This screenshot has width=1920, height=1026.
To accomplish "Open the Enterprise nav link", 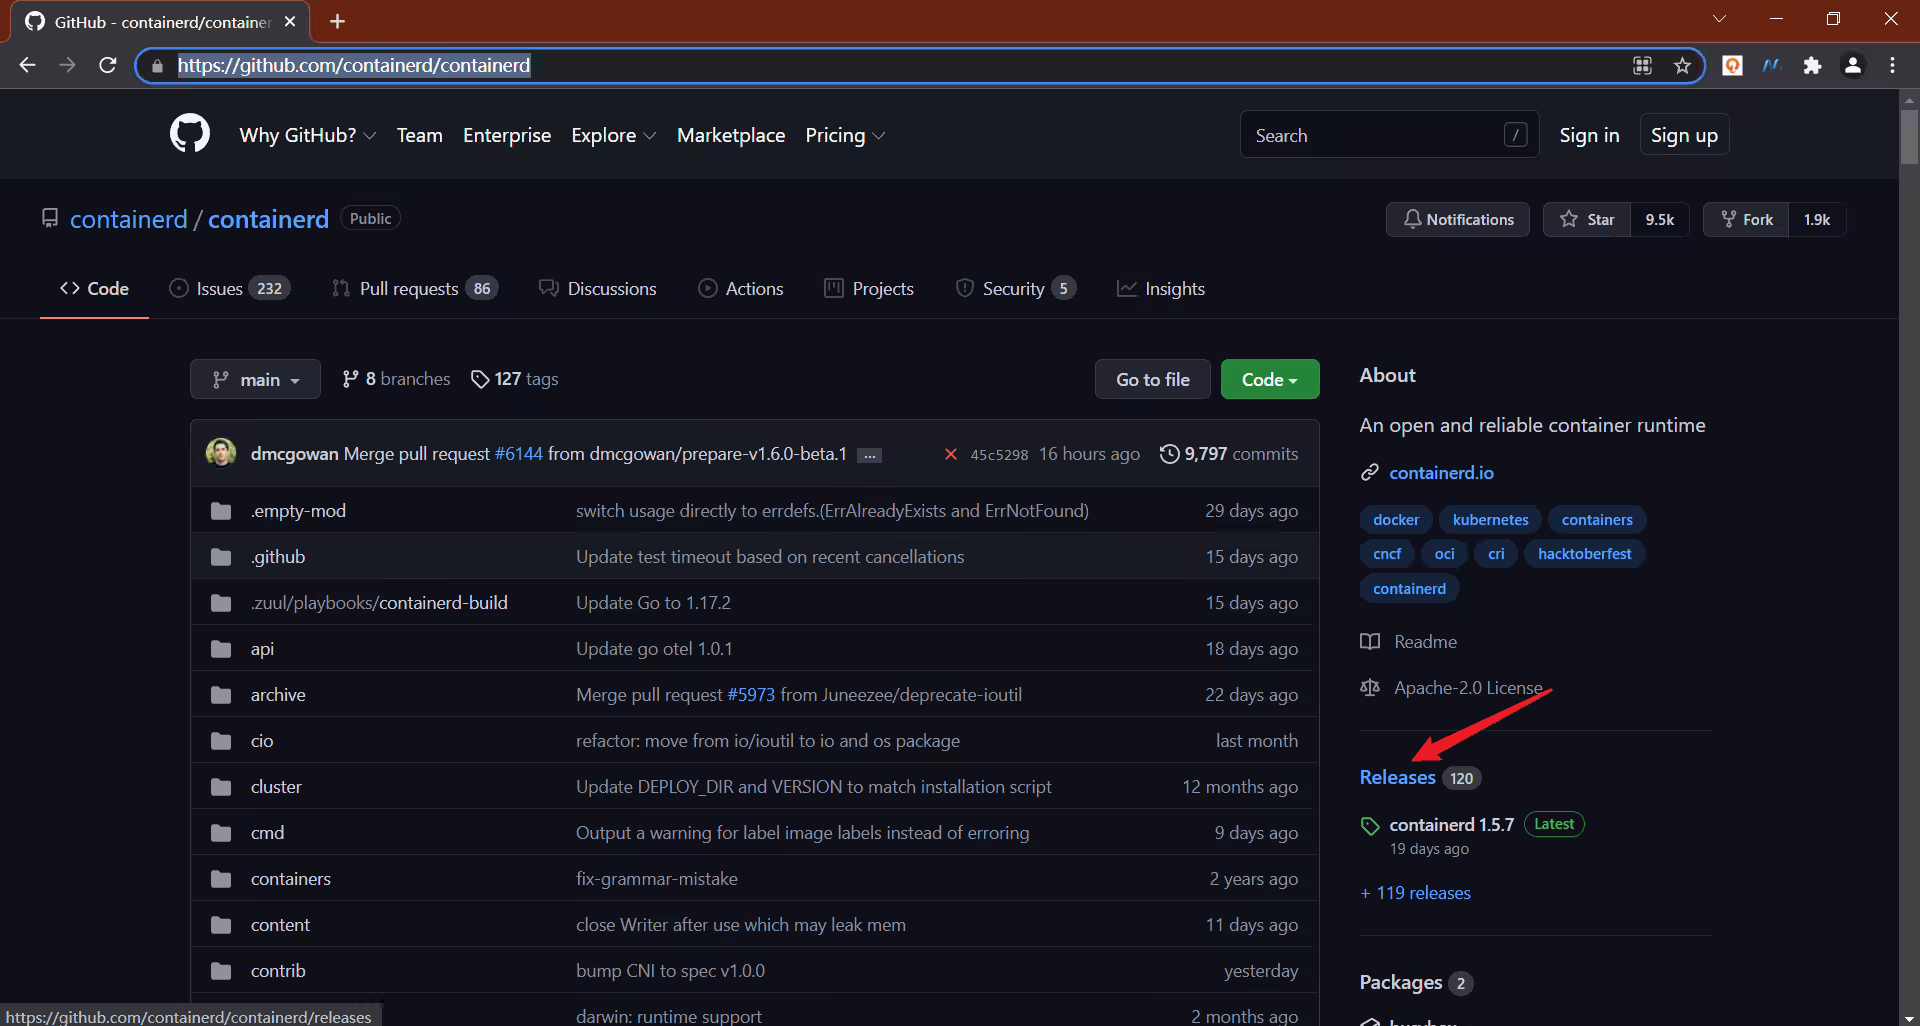I will [x=507, y=135].
